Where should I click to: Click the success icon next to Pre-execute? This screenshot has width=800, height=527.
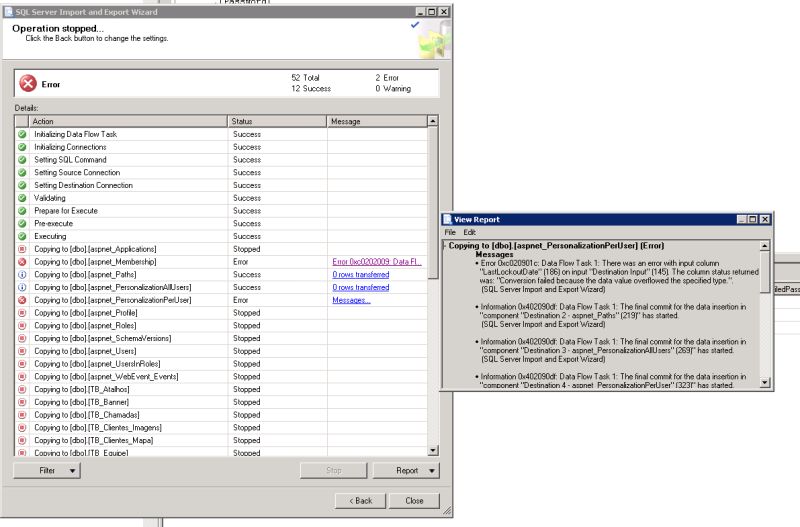pyautogui.click(x=22, y=223)
